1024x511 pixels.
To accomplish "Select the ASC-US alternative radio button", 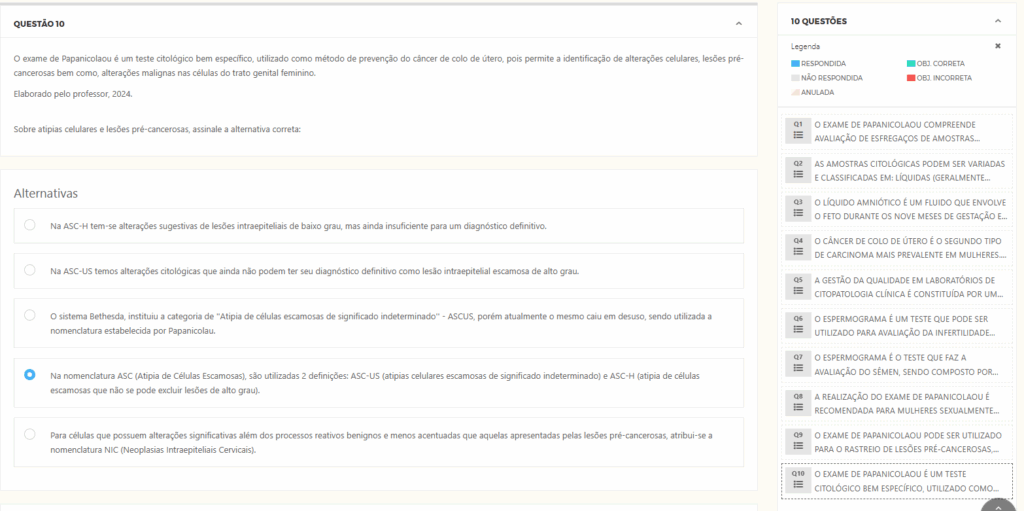I will [30, 270].
